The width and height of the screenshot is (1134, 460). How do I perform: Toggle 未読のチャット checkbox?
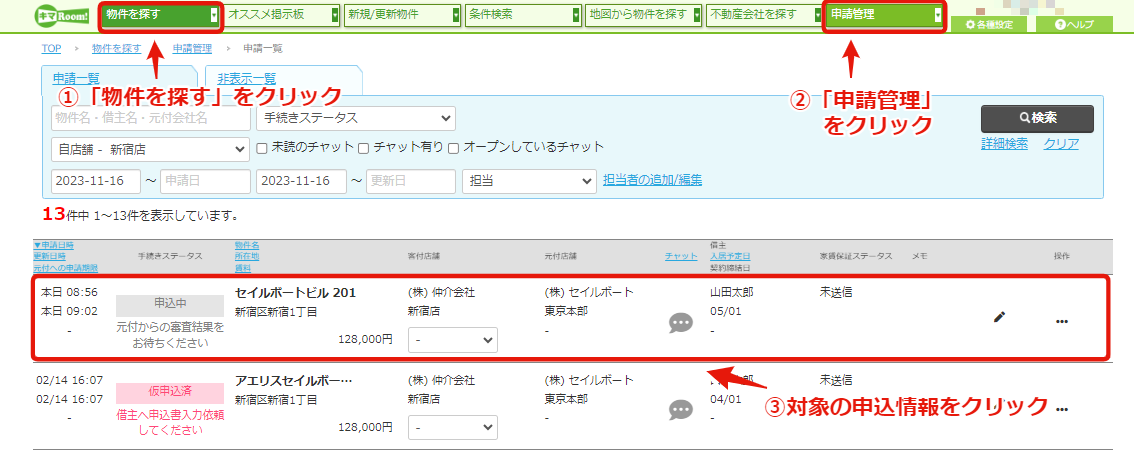(x=263, y=148)
